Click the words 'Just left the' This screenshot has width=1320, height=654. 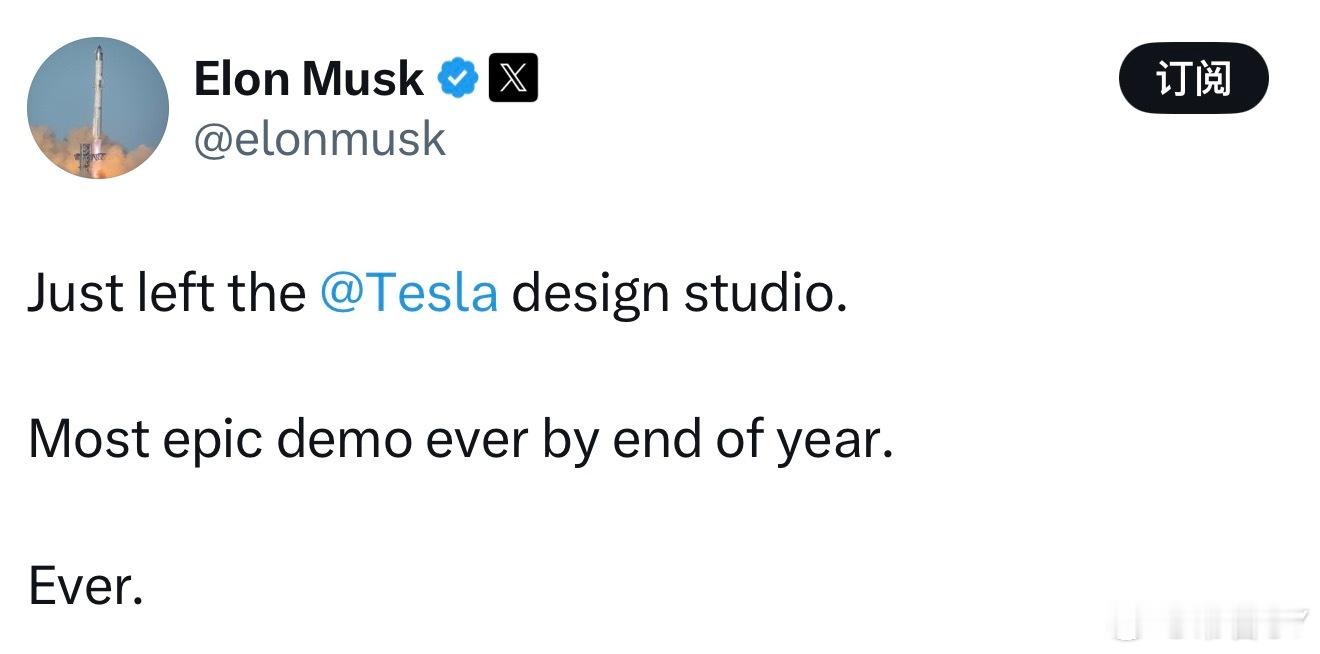click(x=167, y=293)
